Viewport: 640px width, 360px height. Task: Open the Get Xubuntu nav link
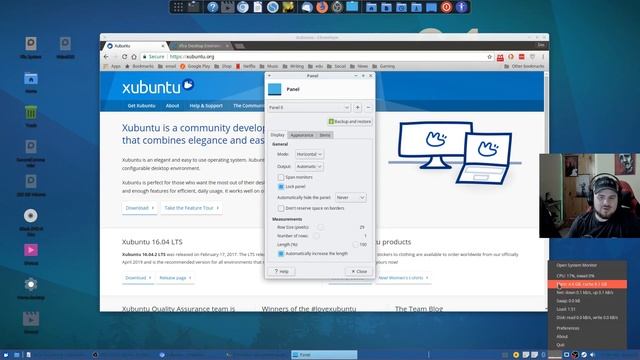pyautogui.click(x=141, y=106)
